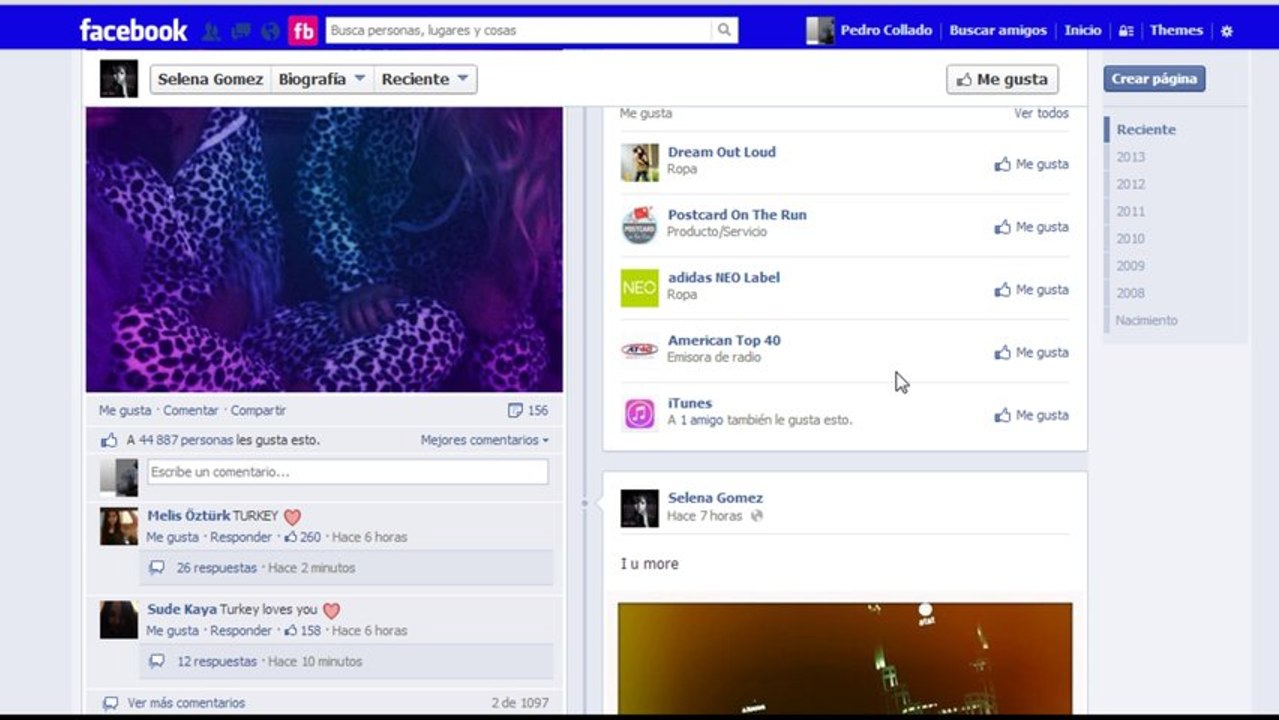Click the 156 shares icon under photo
Screen dimensions: 1279x720
[515, 410]
